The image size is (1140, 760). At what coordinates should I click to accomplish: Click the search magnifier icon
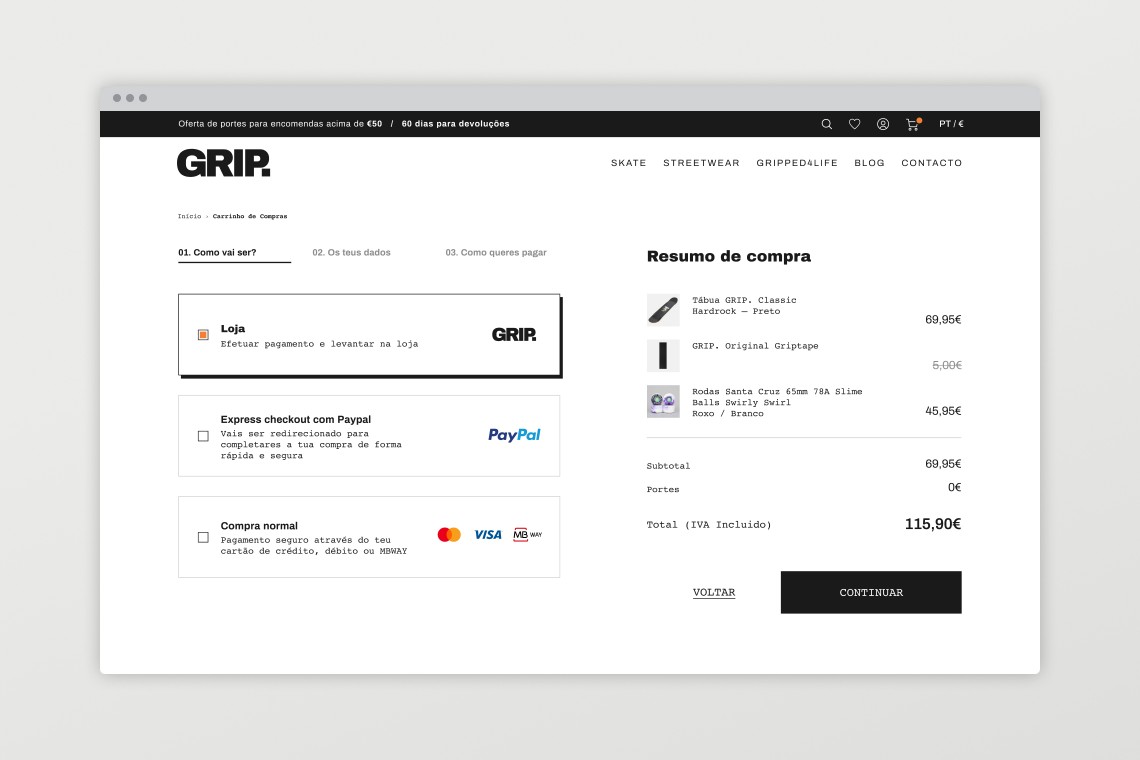[x=826, y=124]
